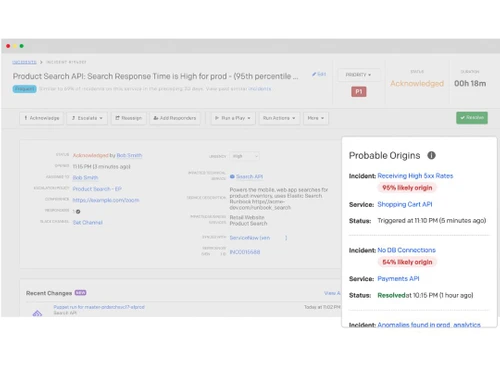The width and height of the screenshot is (500, 375).
Task: Click the Probable Origins heading
Action: pos(384,155)
